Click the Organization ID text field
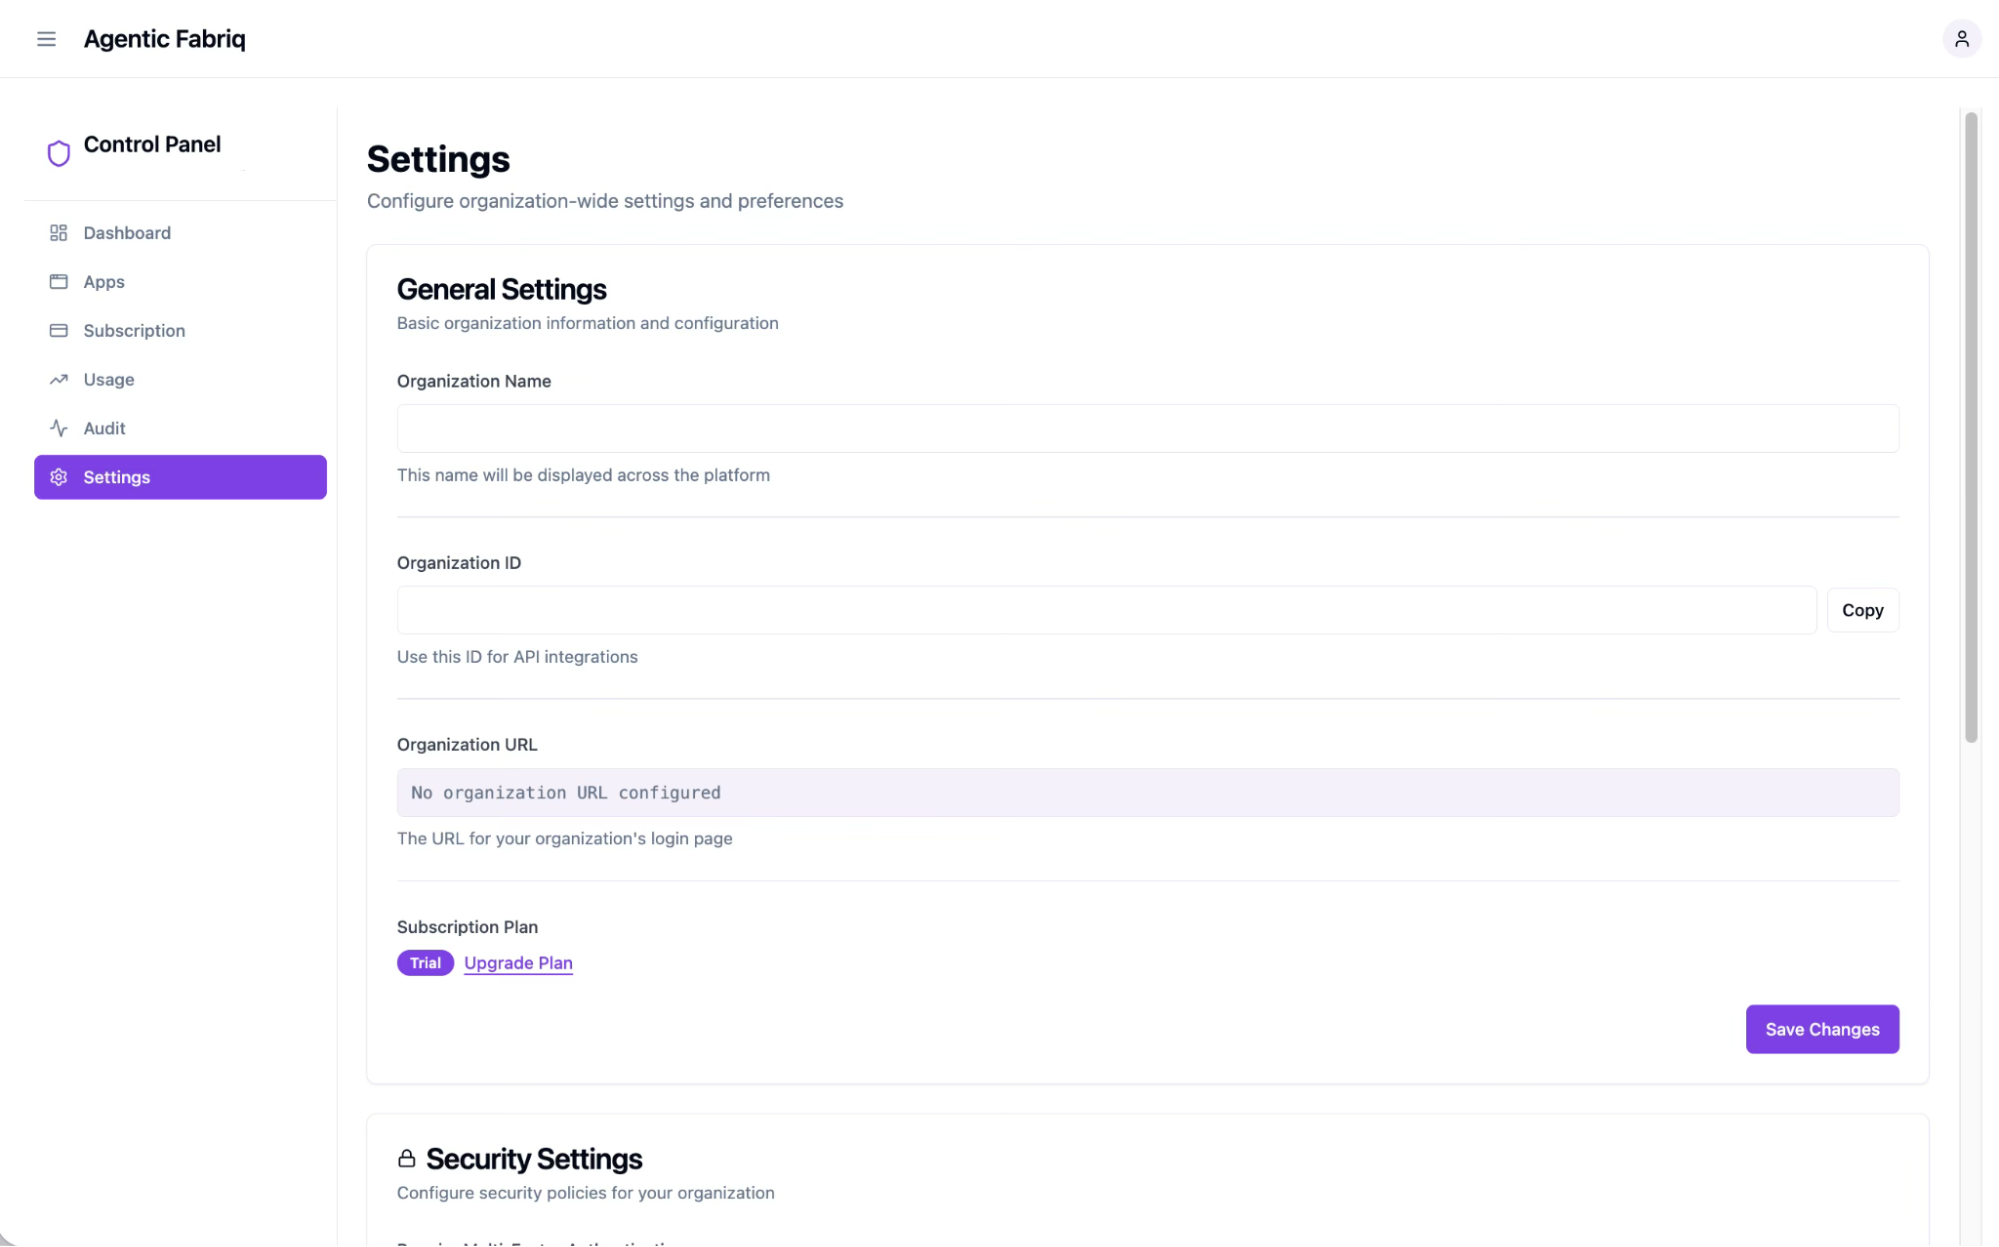The image size is (1999, 1247). tap(1106, 610)
